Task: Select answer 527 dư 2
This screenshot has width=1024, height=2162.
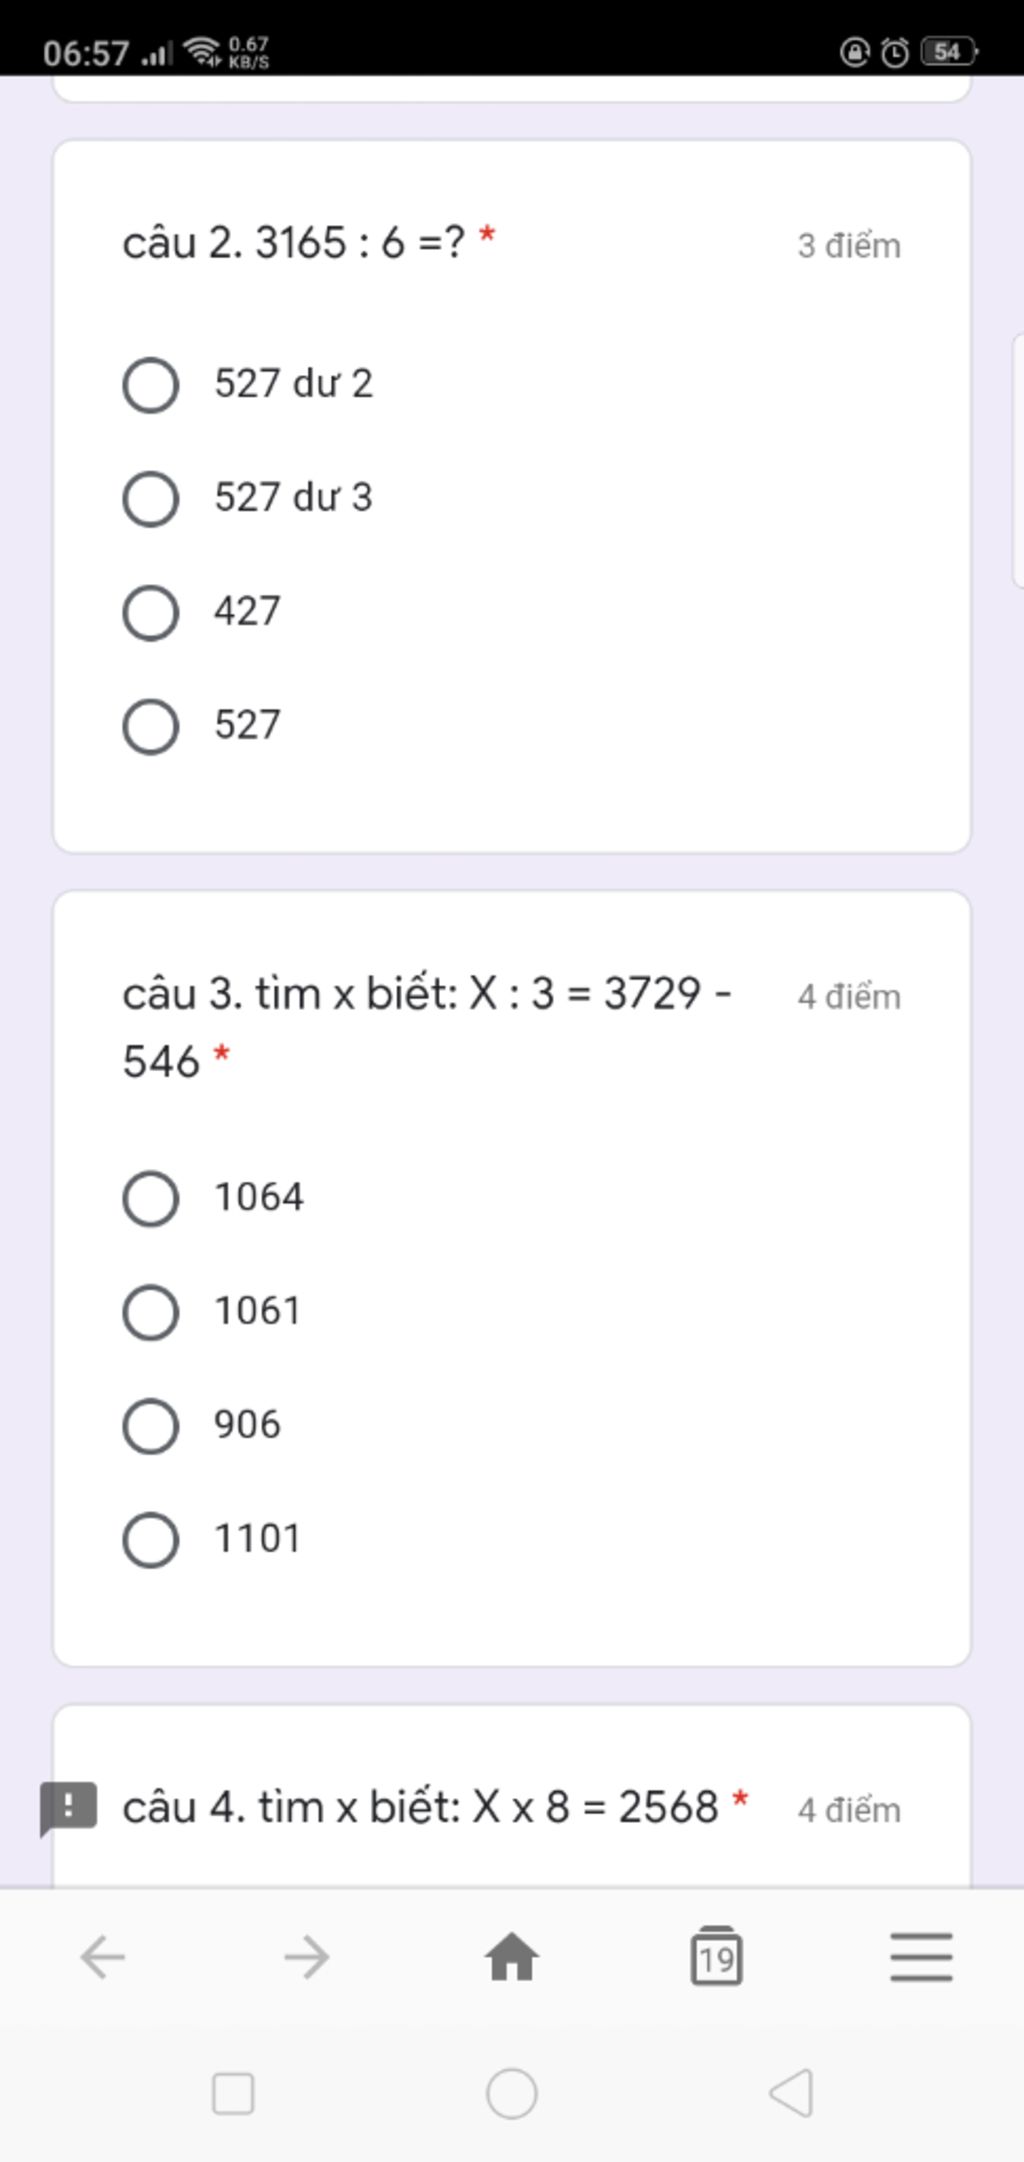Action: (x=151, y=385)
